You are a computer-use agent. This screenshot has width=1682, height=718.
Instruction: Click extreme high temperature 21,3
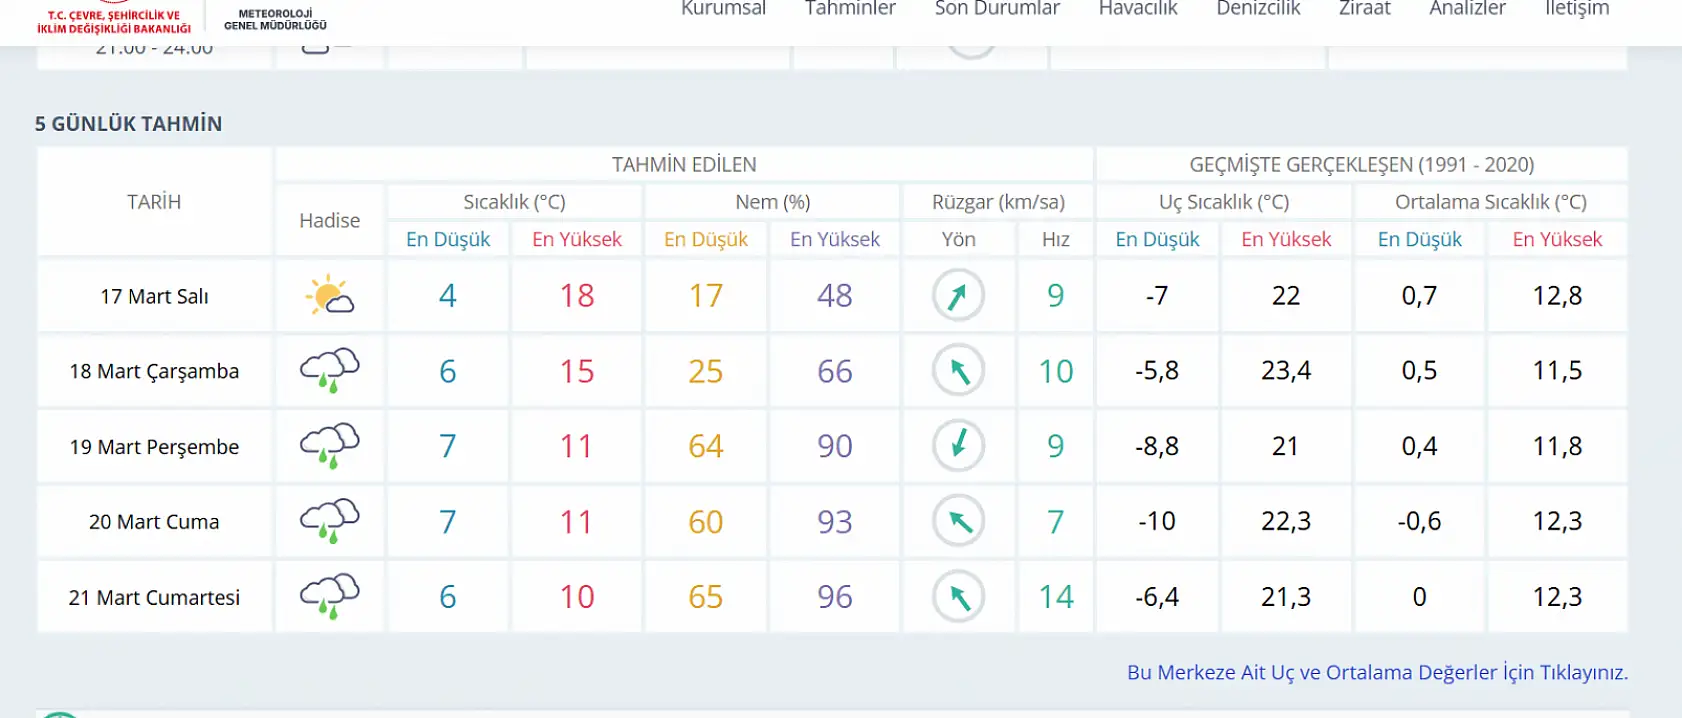click(x=1286, y=597)
